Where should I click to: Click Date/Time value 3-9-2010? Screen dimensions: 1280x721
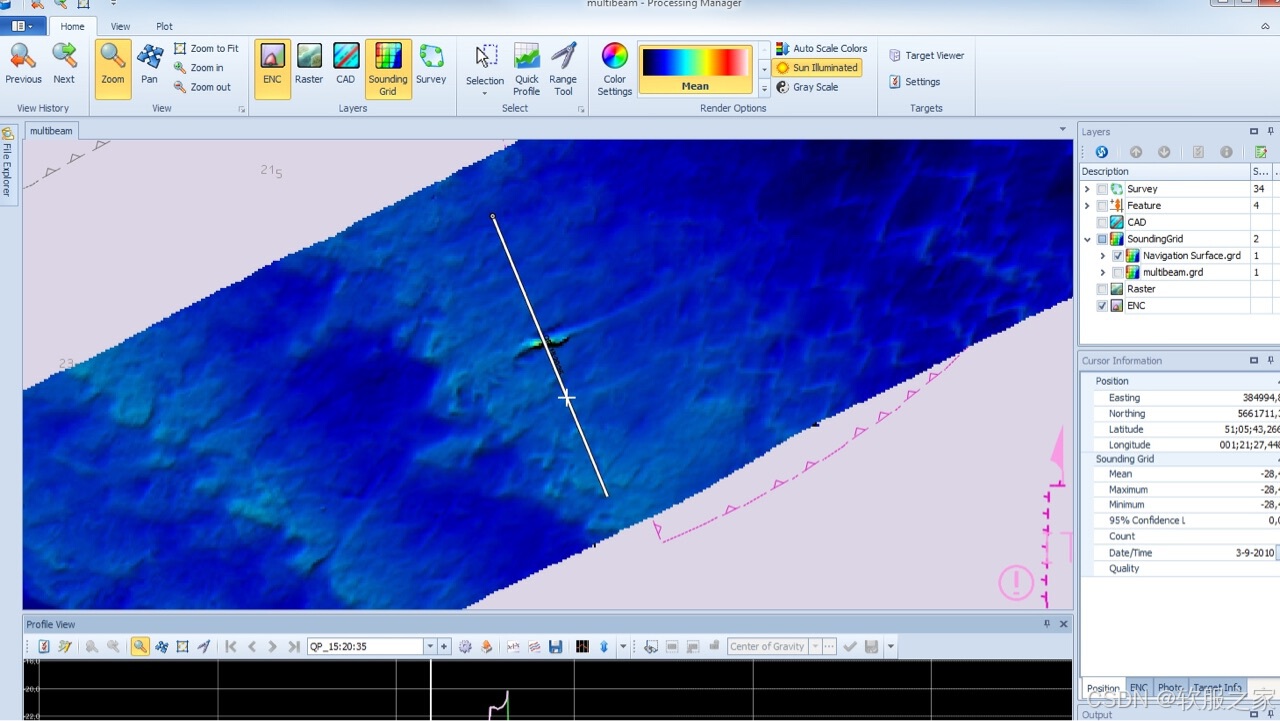click(1254, 553)
